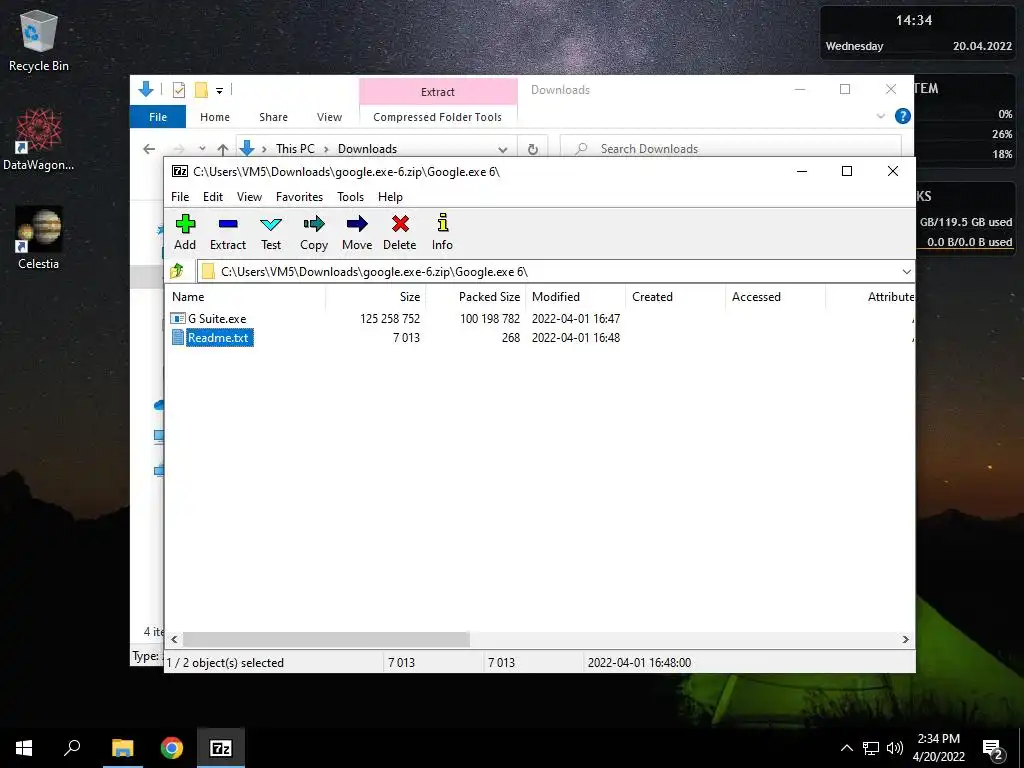Sort by Accessed column header
The width and height of the screenshot is (1024, 768).
pyautogui.click(x=775, y=296)
